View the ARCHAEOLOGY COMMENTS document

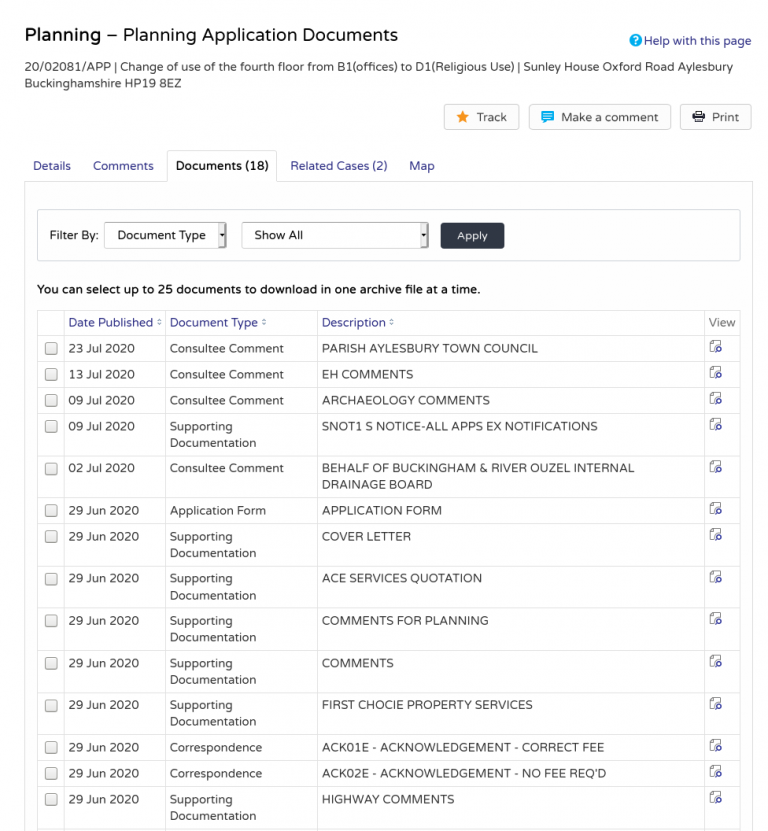715,398
